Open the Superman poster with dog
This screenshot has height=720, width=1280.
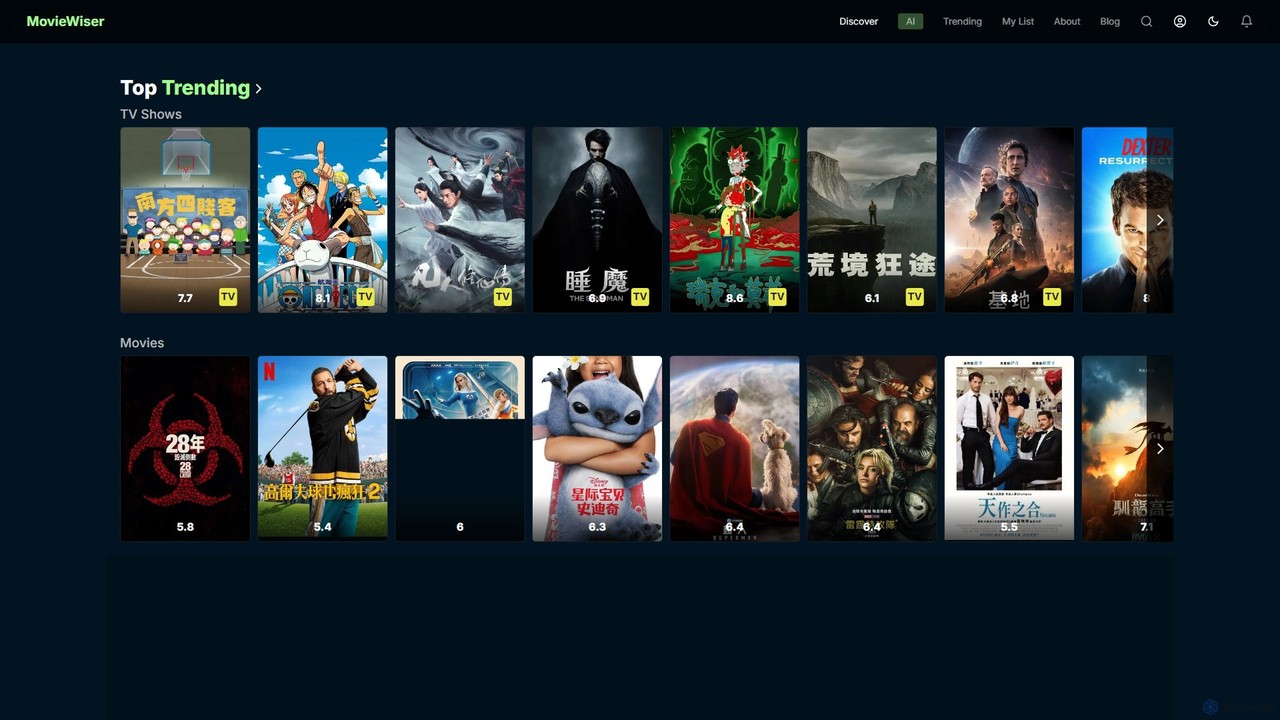(734, 449)
